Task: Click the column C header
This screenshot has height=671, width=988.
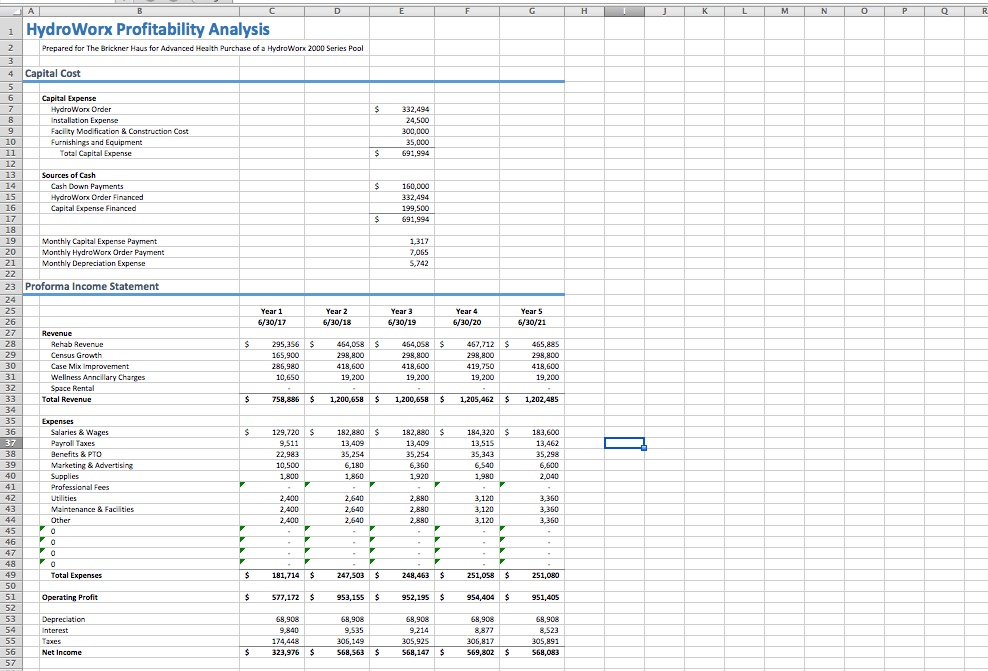Action: [272, 11]
